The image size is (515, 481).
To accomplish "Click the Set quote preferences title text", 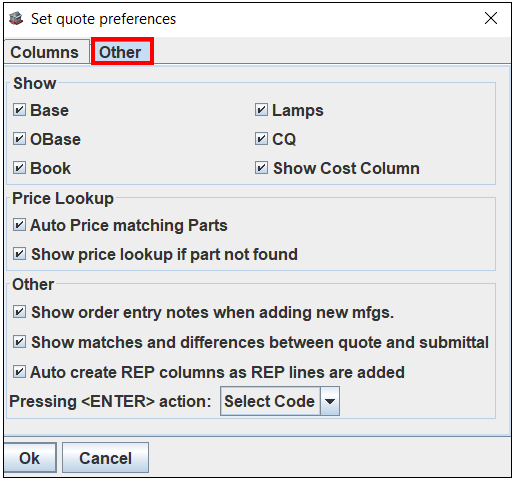I will [103, 19].
